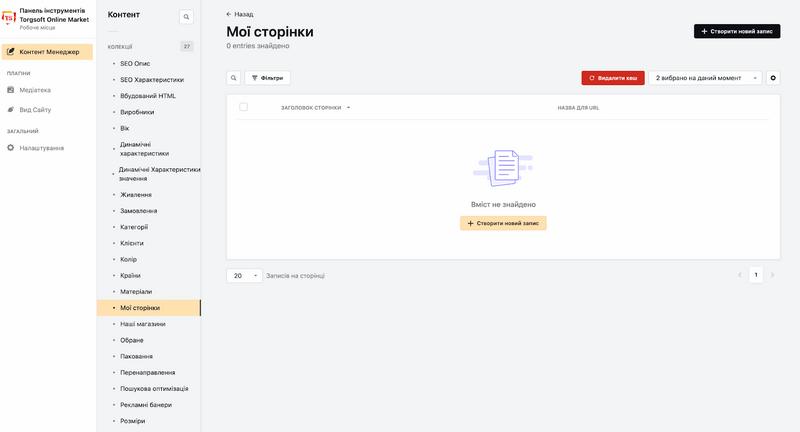The height and width of the screenshot is (432, 800).
Task: Click the Медіатека plugin icon
Action: 10,90
